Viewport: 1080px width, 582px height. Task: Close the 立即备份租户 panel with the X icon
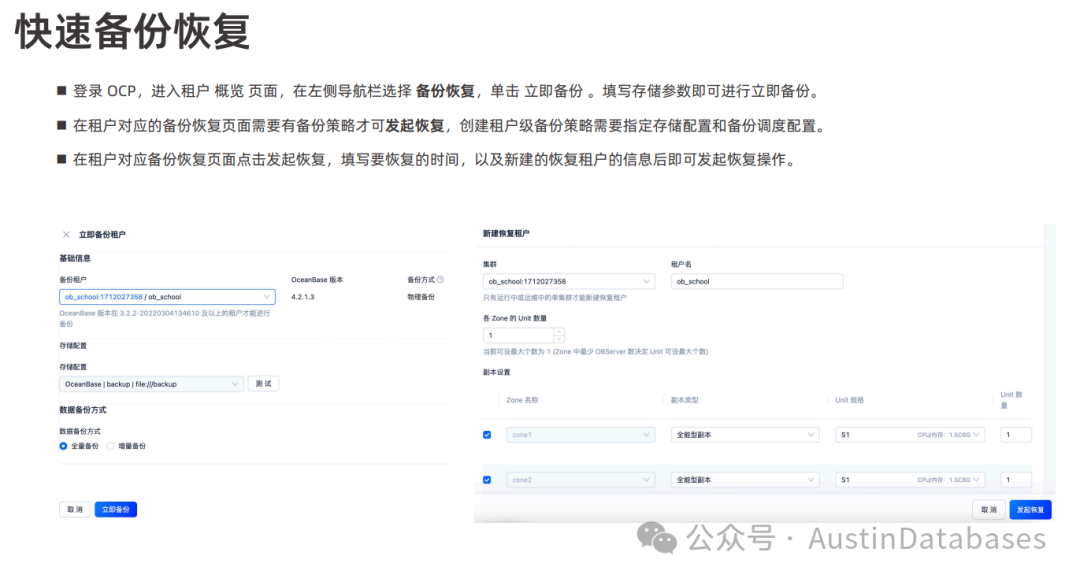pos(66,235)
